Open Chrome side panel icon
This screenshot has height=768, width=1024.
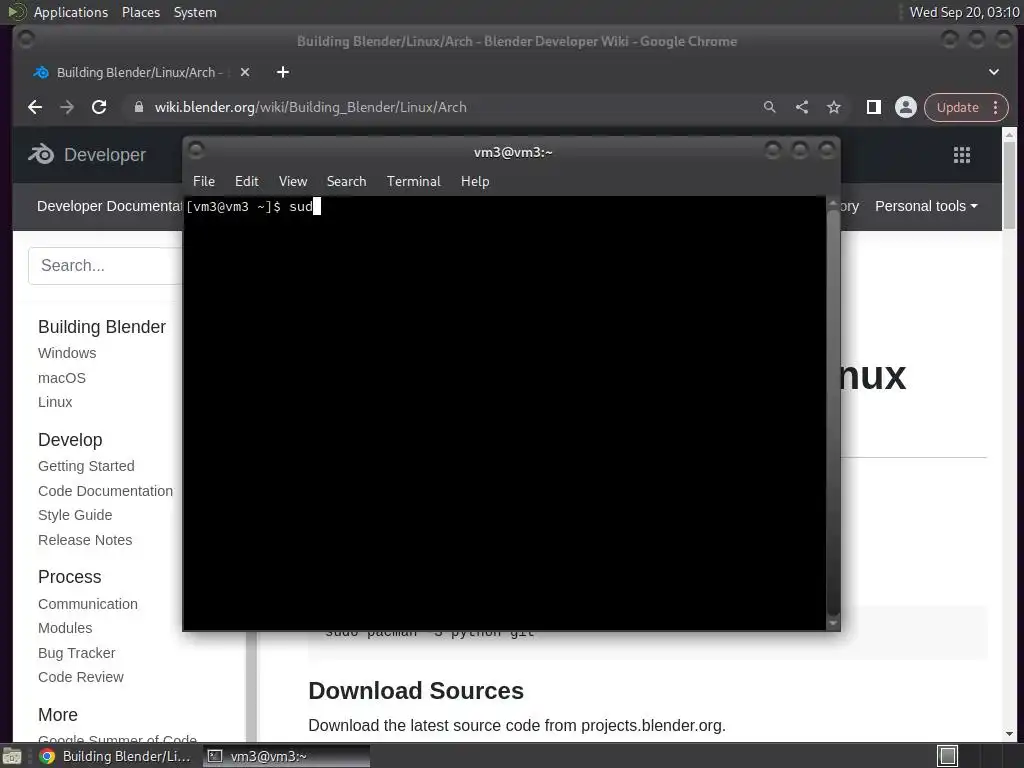(x=873, y=107)
